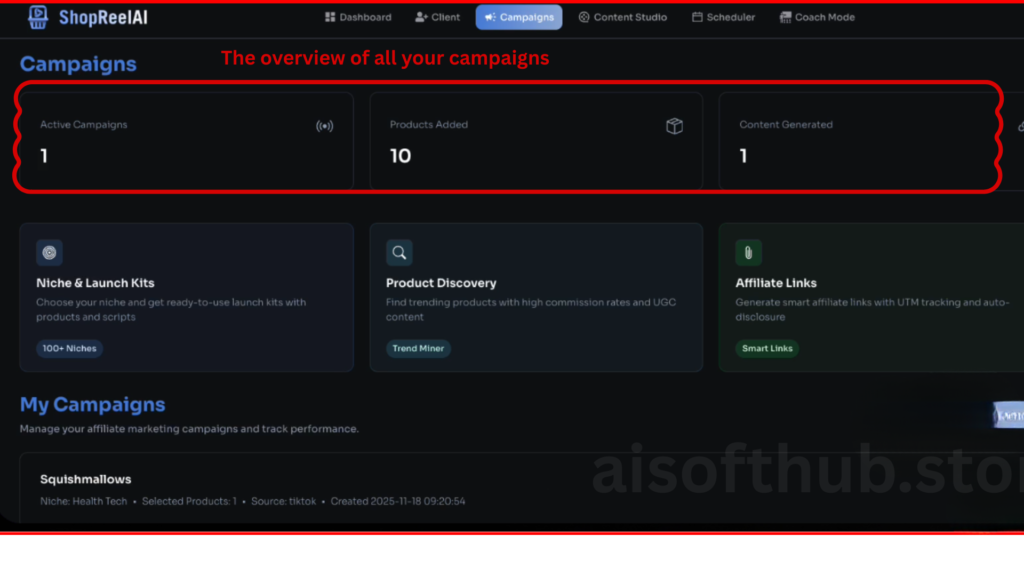Click the Scheduler calendar icon
The width and height of the screenshot is (1024, 576).
coord(697,17)
